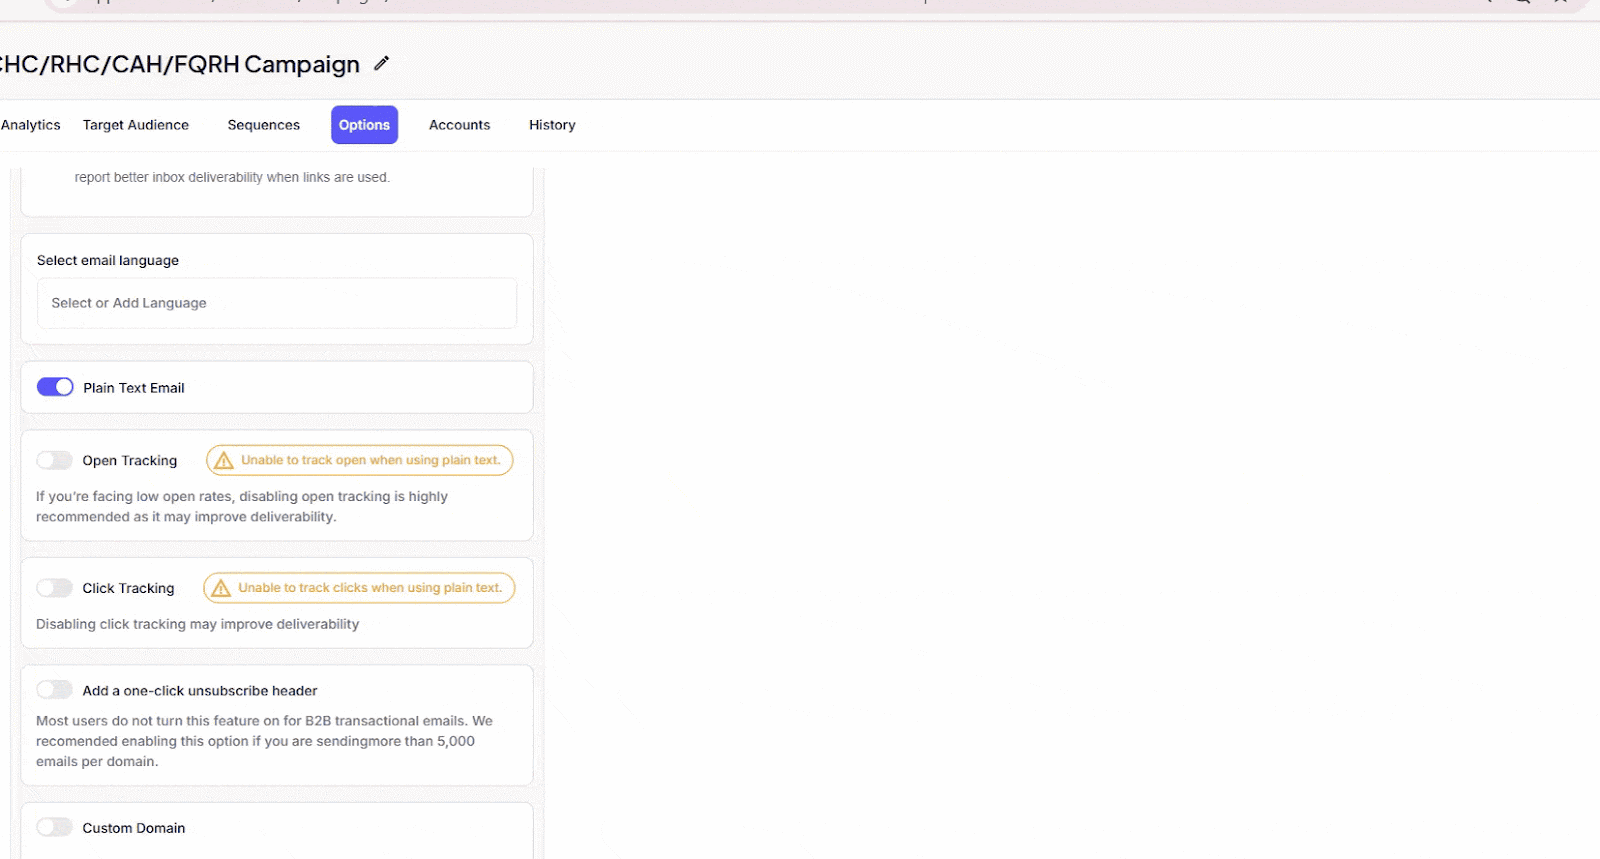Click the Open Tracking warning triangle icon
Image resolution: width=1600 pixels, height=859 pixels.
coord(224,461)
